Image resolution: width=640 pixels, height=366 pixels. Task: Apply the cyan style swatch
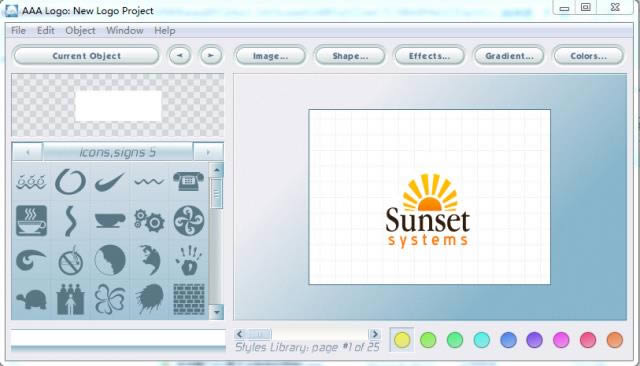pos(482,339)
